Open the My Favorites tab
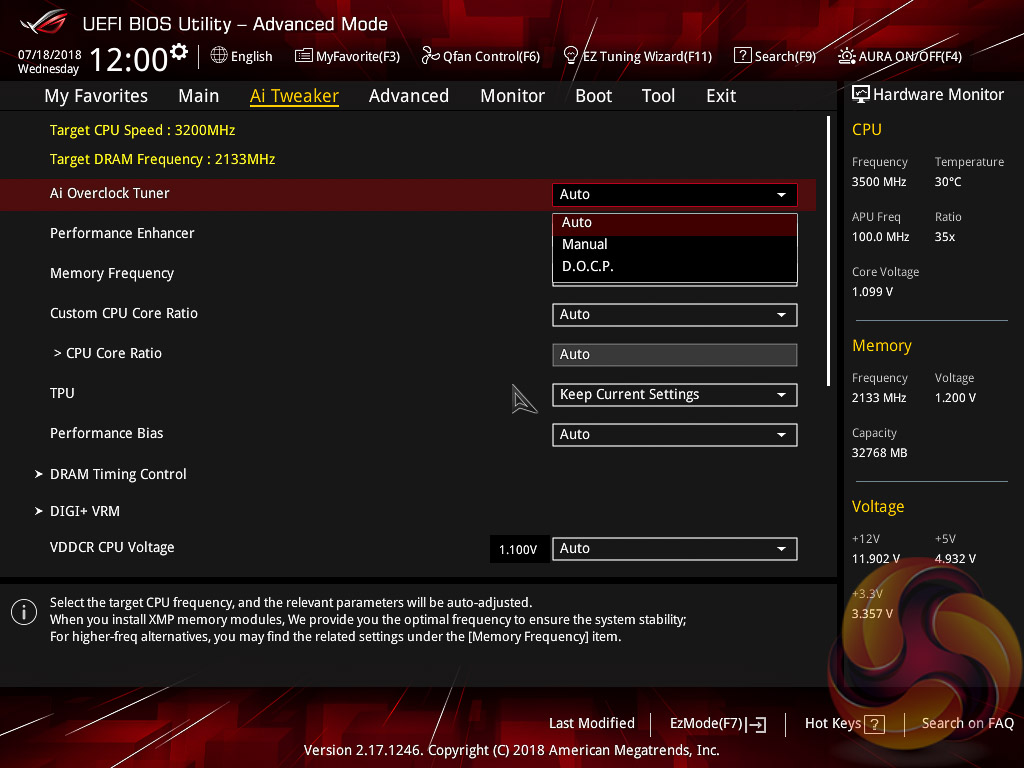The image size is (1024, 768). (96, 96)
